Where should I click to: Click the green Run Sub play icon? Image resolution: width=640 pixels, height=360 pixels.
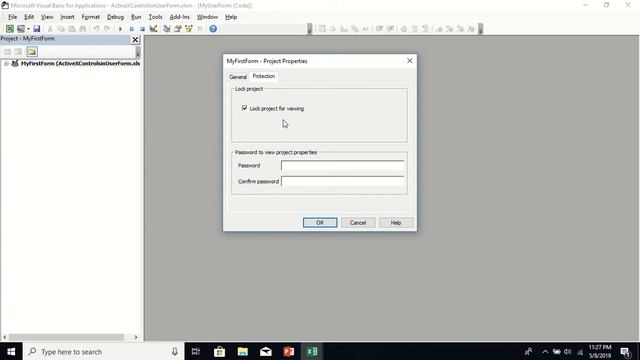(120, 29)
